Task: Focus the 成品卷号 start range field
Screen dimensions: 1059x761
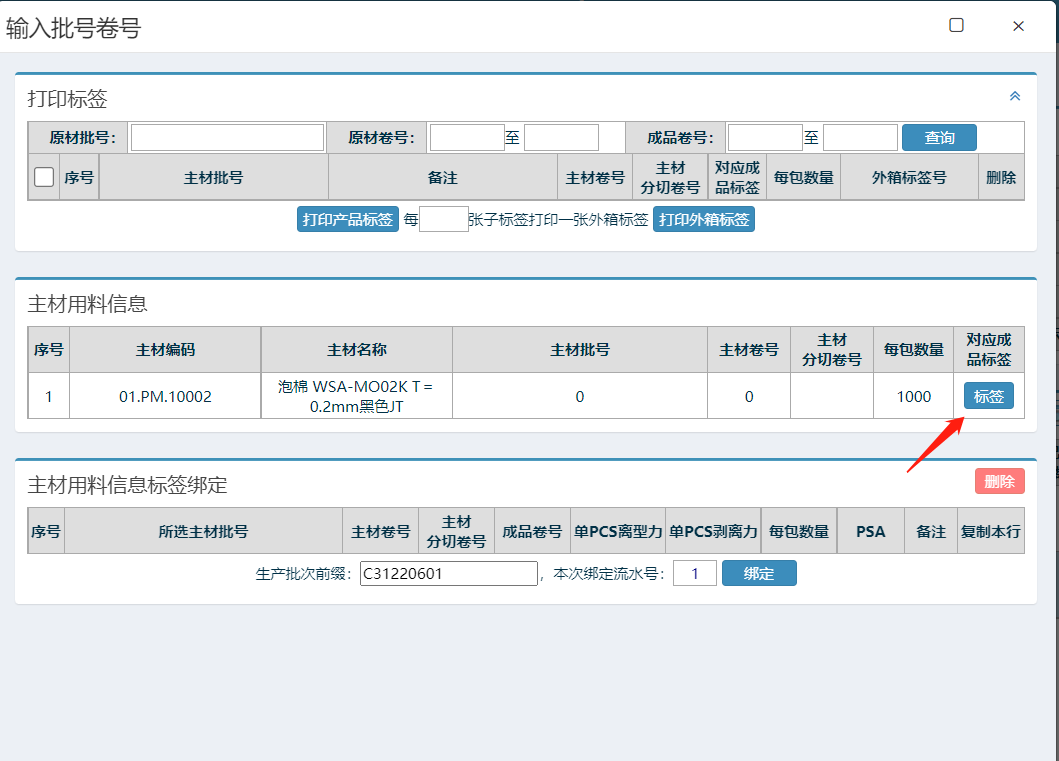Action: [764, 138]
